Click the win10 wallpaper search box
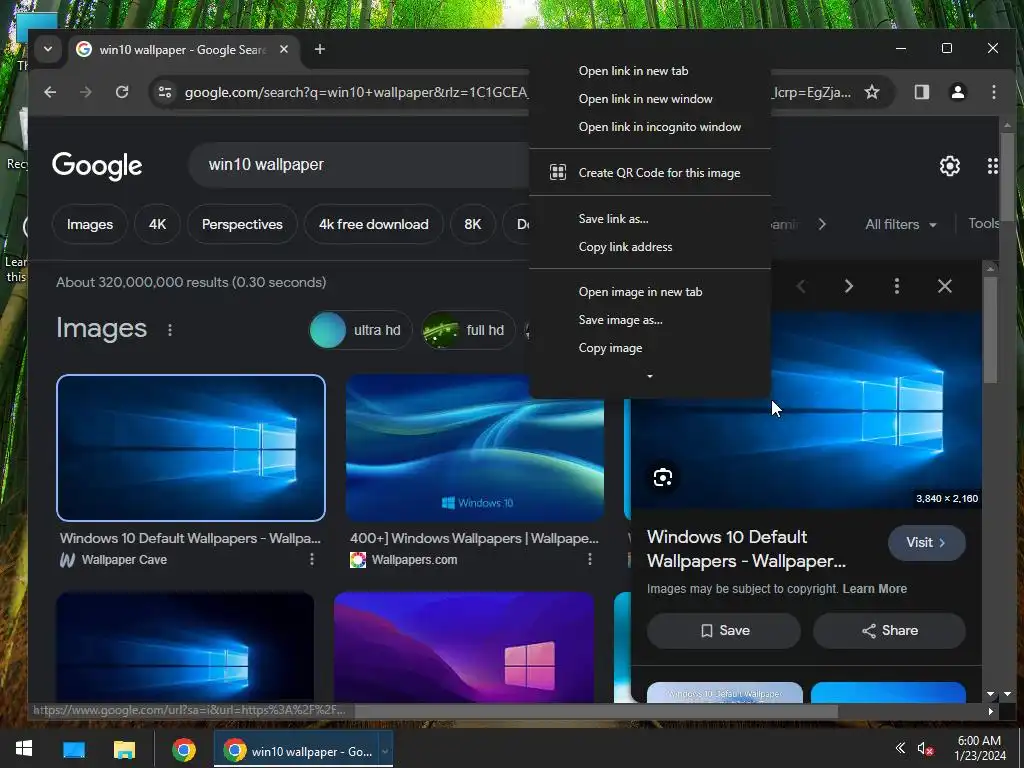1024x768 pixels. click(x=359, y=165)
